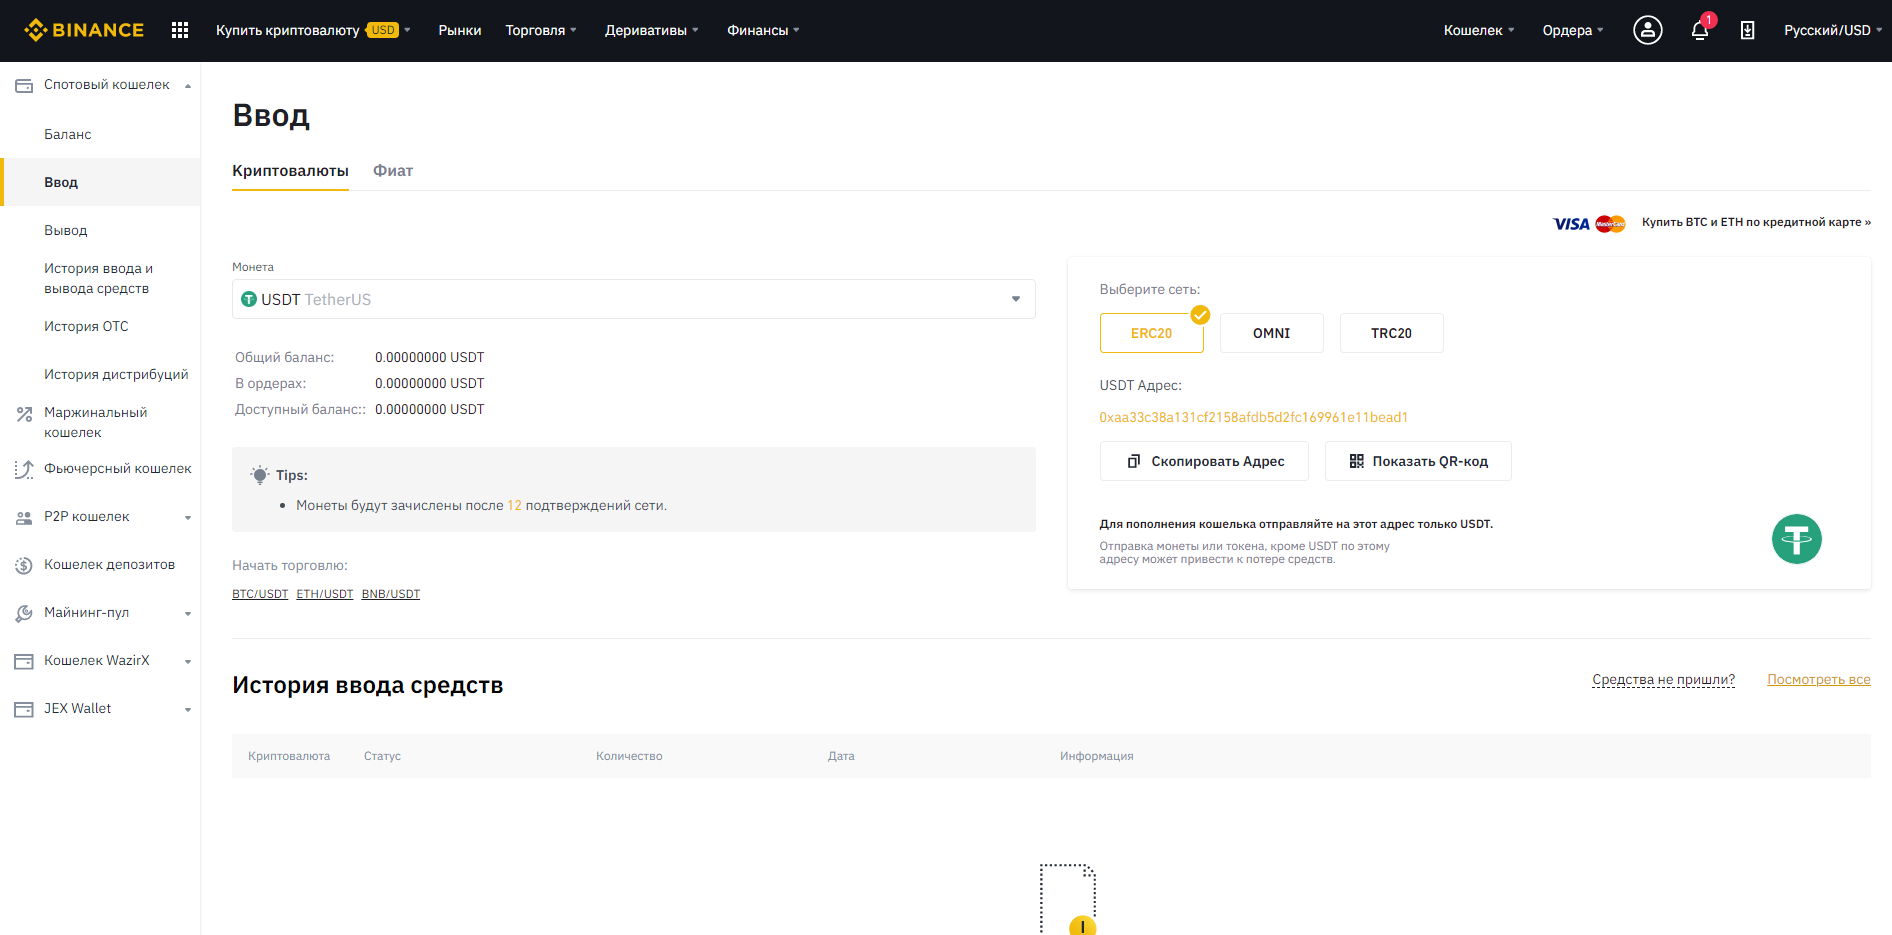The width and height of the screenshot is (1892, 935).
Task: Open BTC/USDT trading pair link
Action: (260, 594)
